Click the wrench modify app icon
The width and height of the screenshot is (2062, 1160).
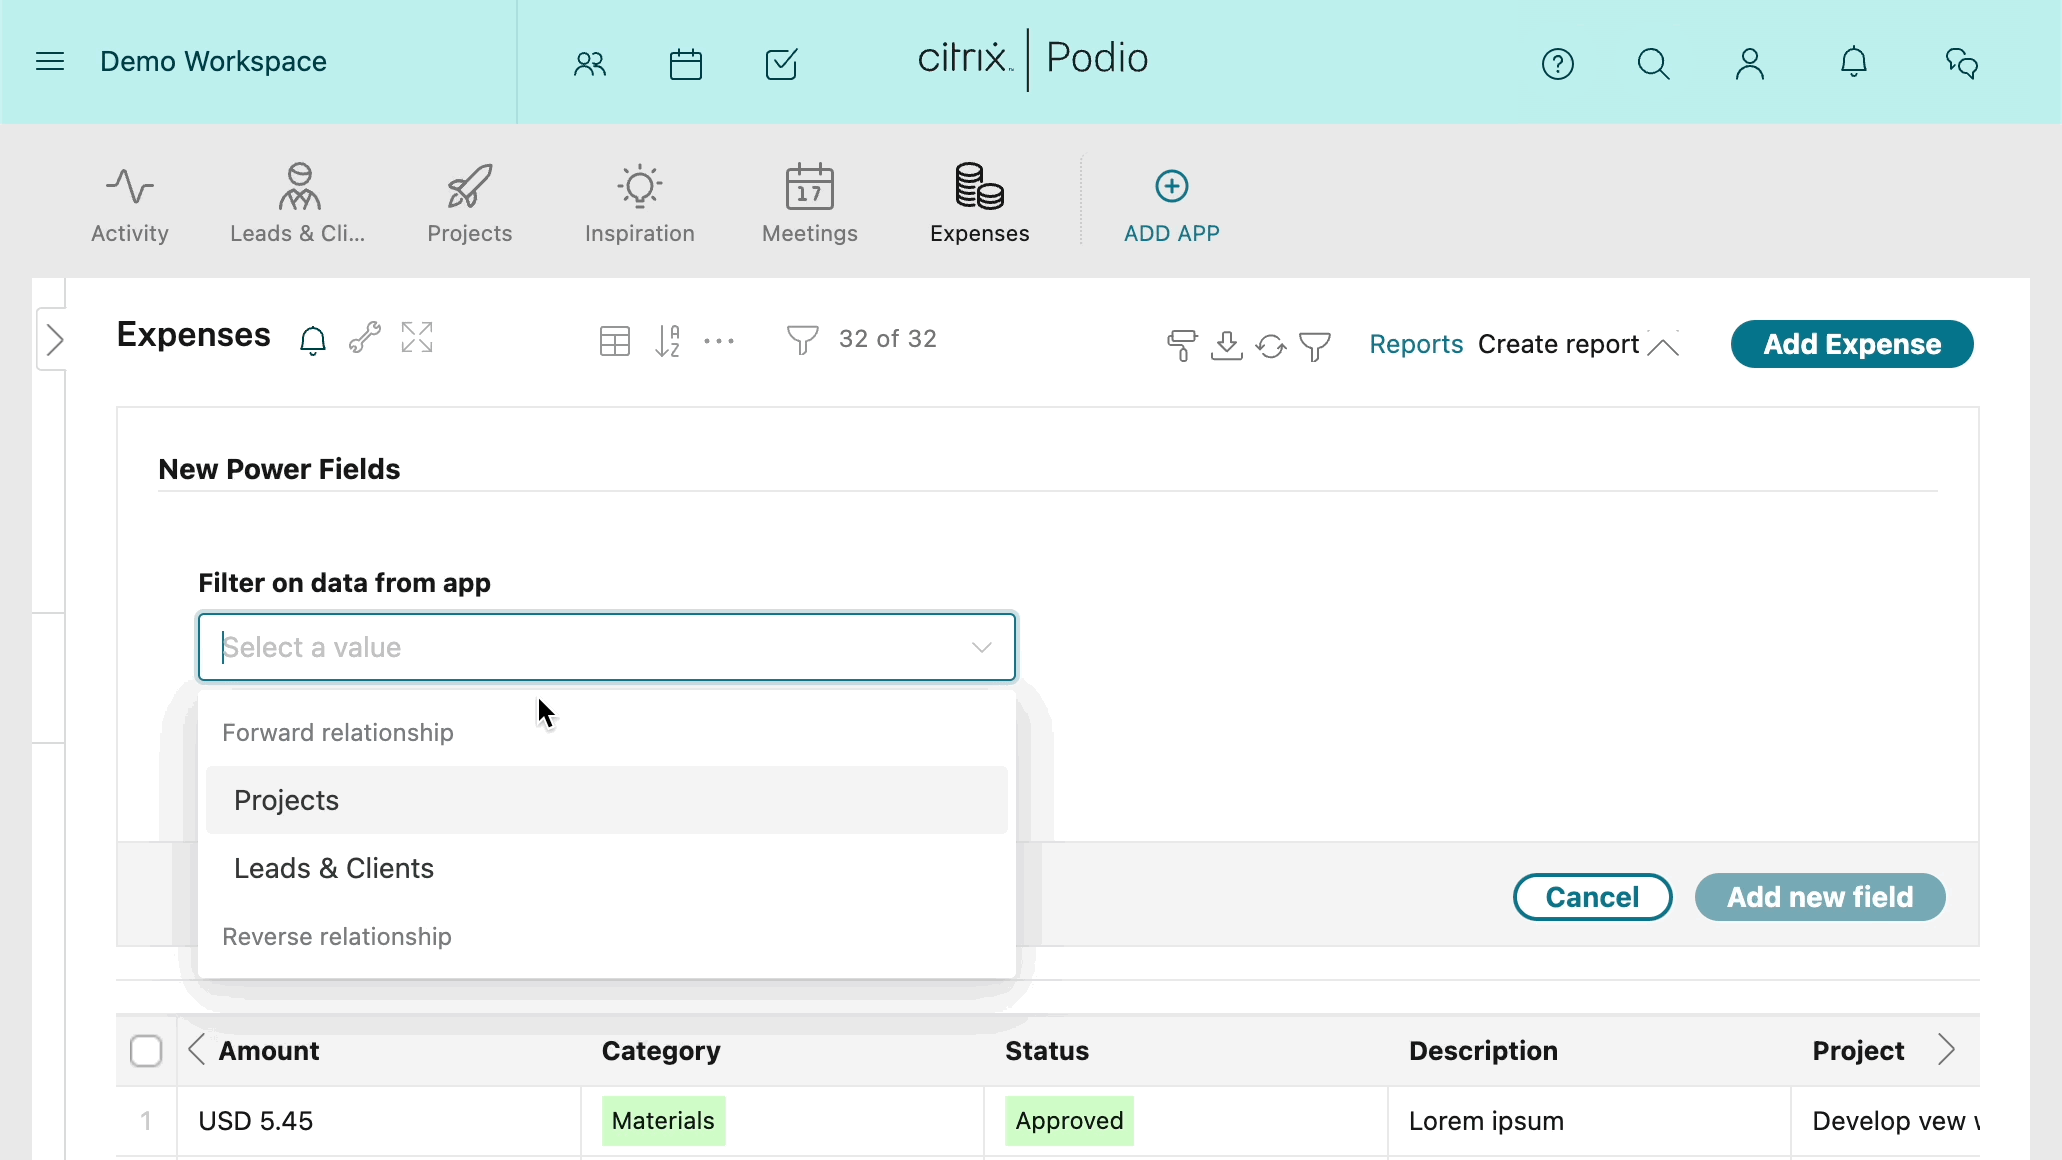coord(365,338)
